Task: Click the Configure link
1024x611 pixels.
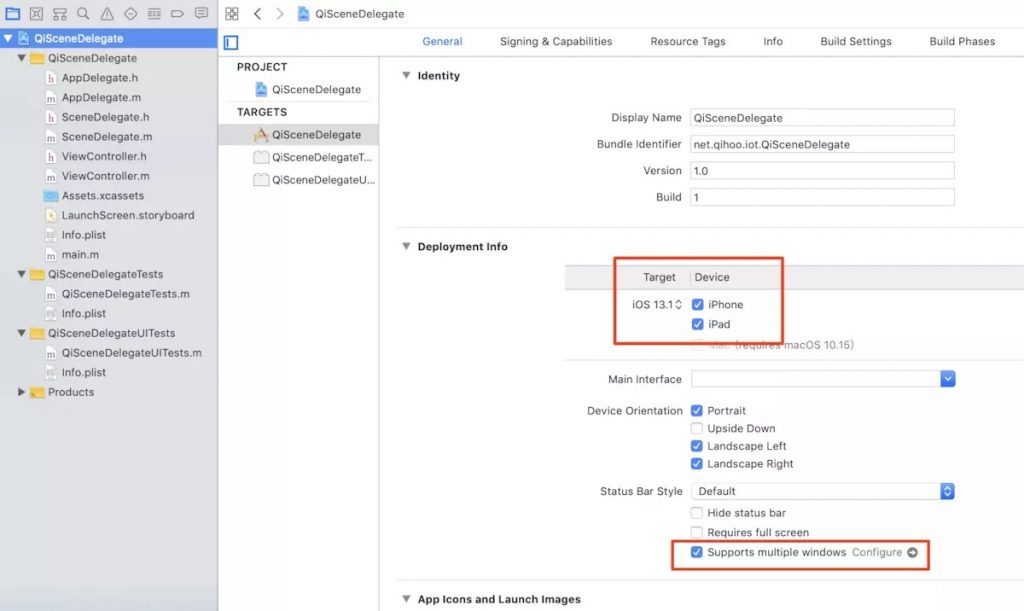Action: pos(876,552)
